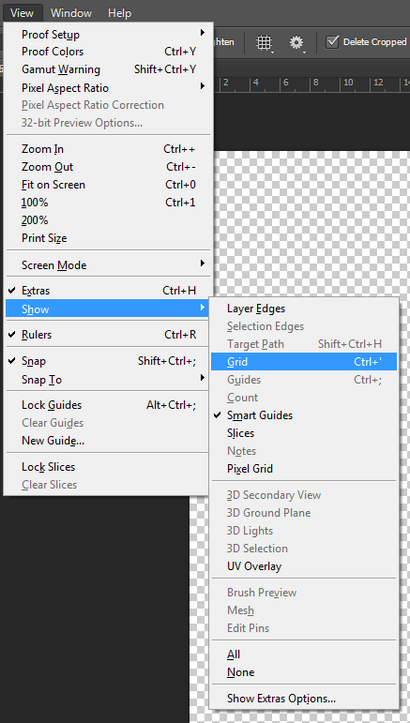This screenshot has height=723, width=410.
Task: Open the Snap To submenu
Action: (x=108, y=380)
